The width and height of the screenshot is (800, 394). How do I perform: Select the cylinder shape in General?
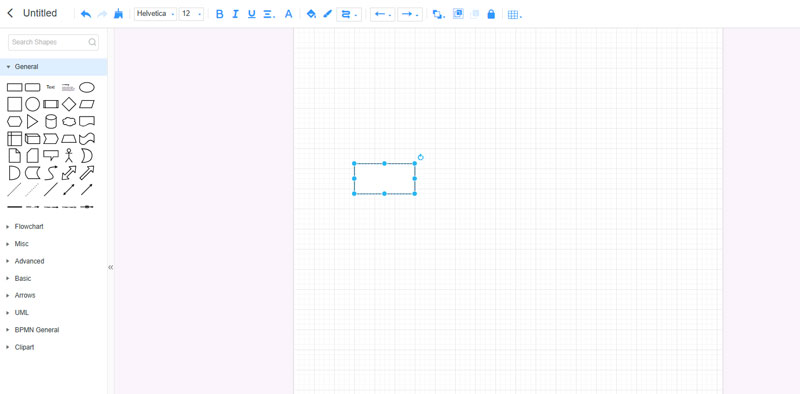pos(51,121)
